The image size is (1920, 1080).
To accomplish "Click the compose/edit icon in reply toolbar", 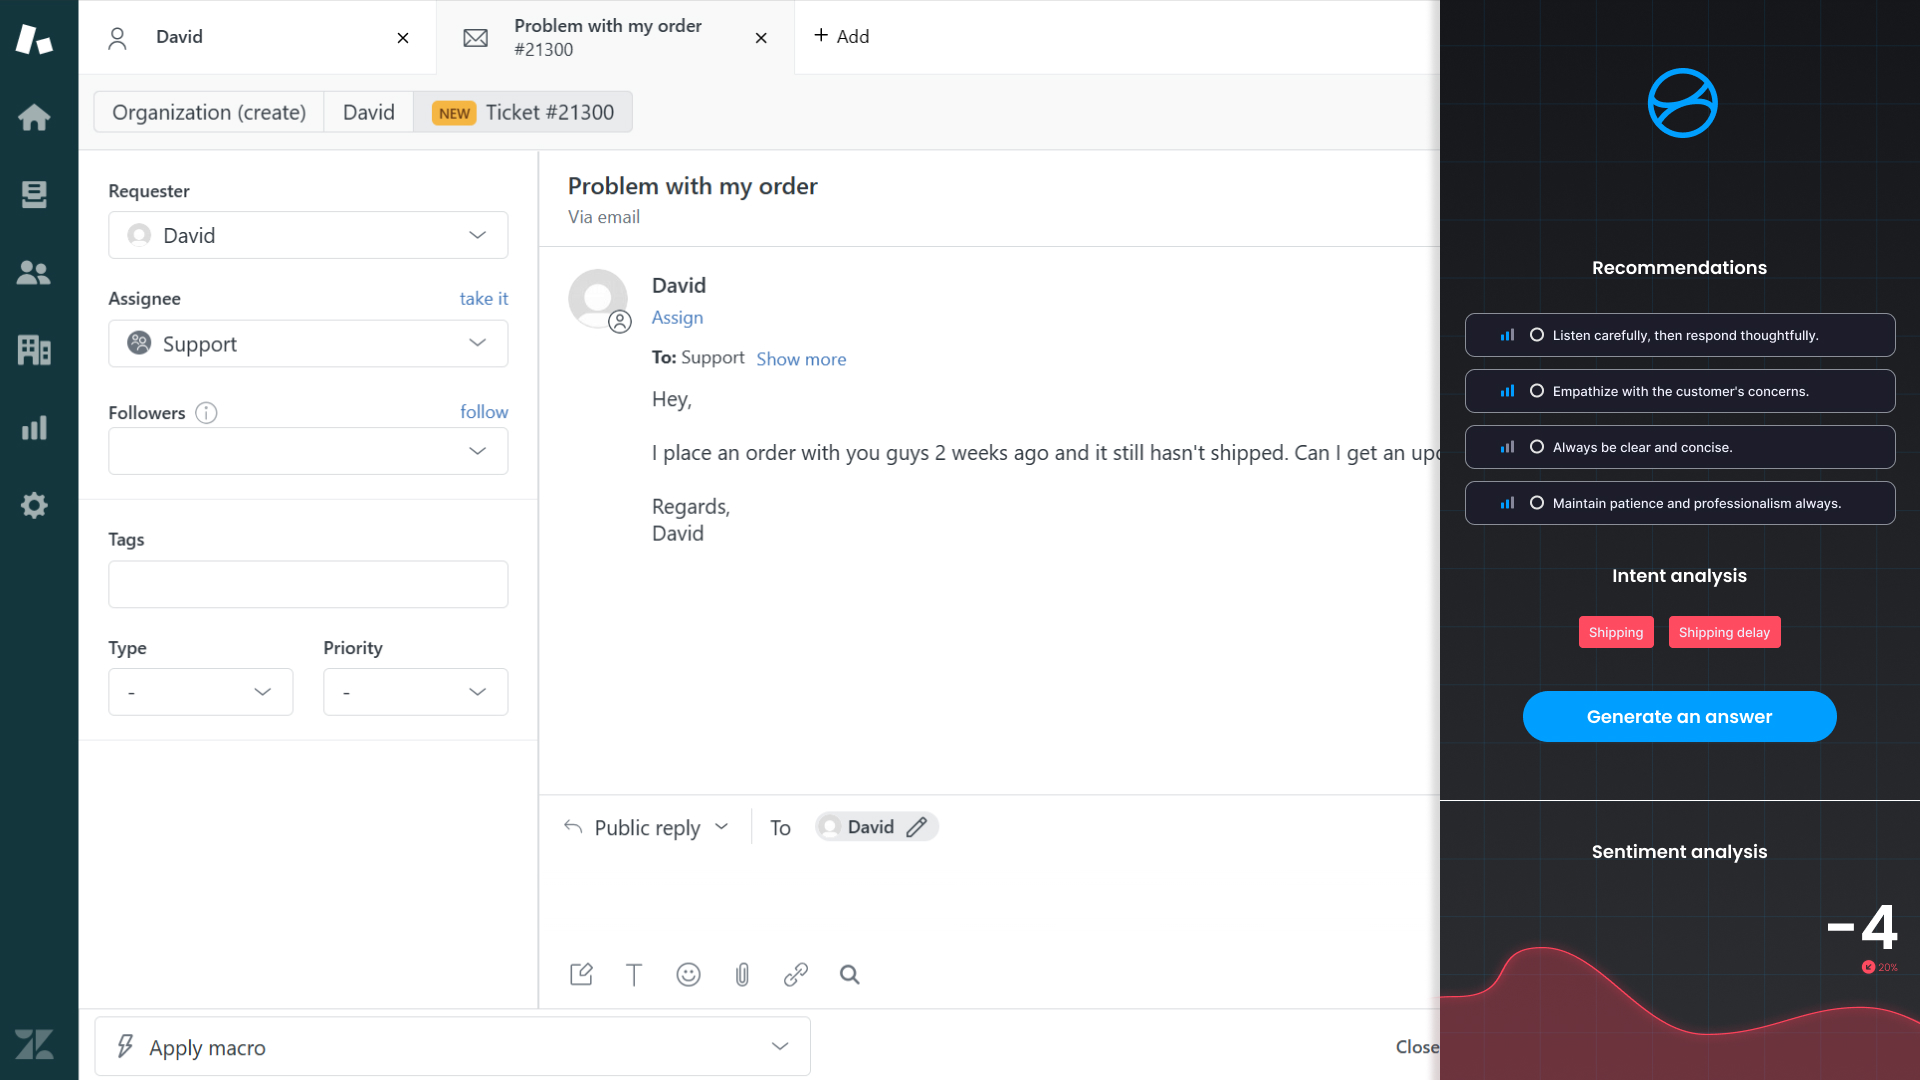I will pos(582,975).
